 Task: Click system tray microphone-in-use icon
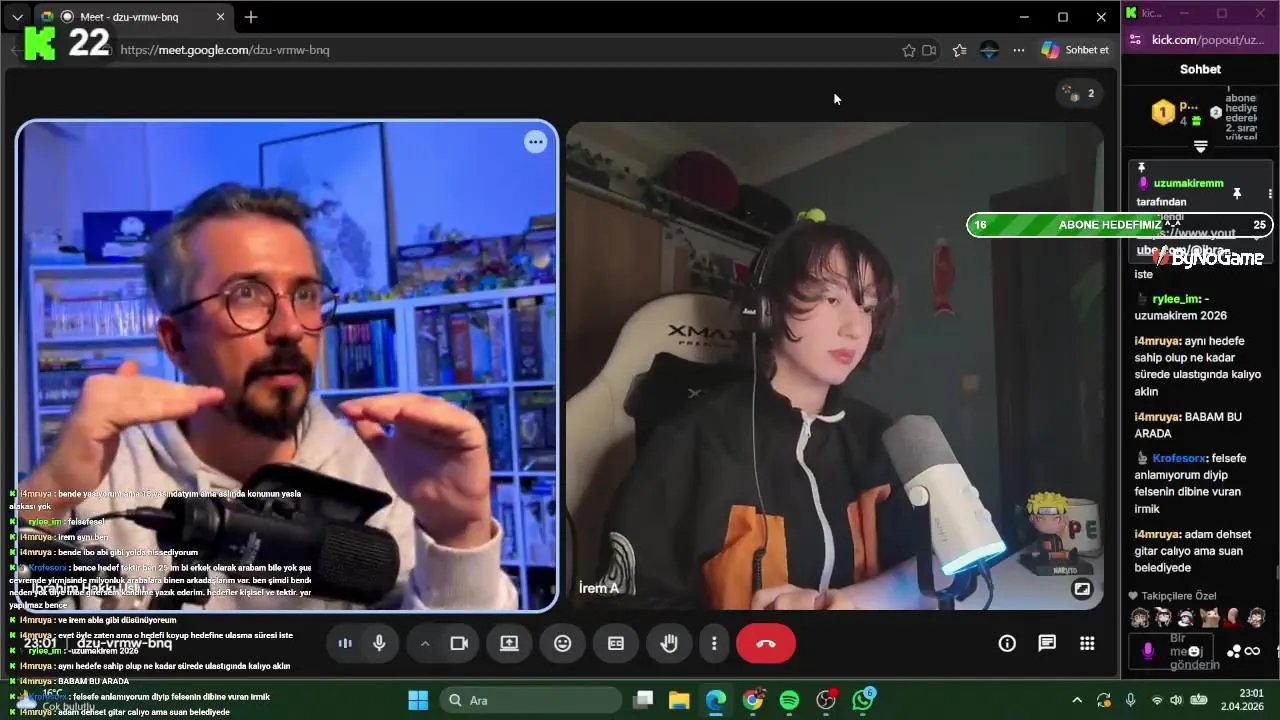tap(1130, 700)
